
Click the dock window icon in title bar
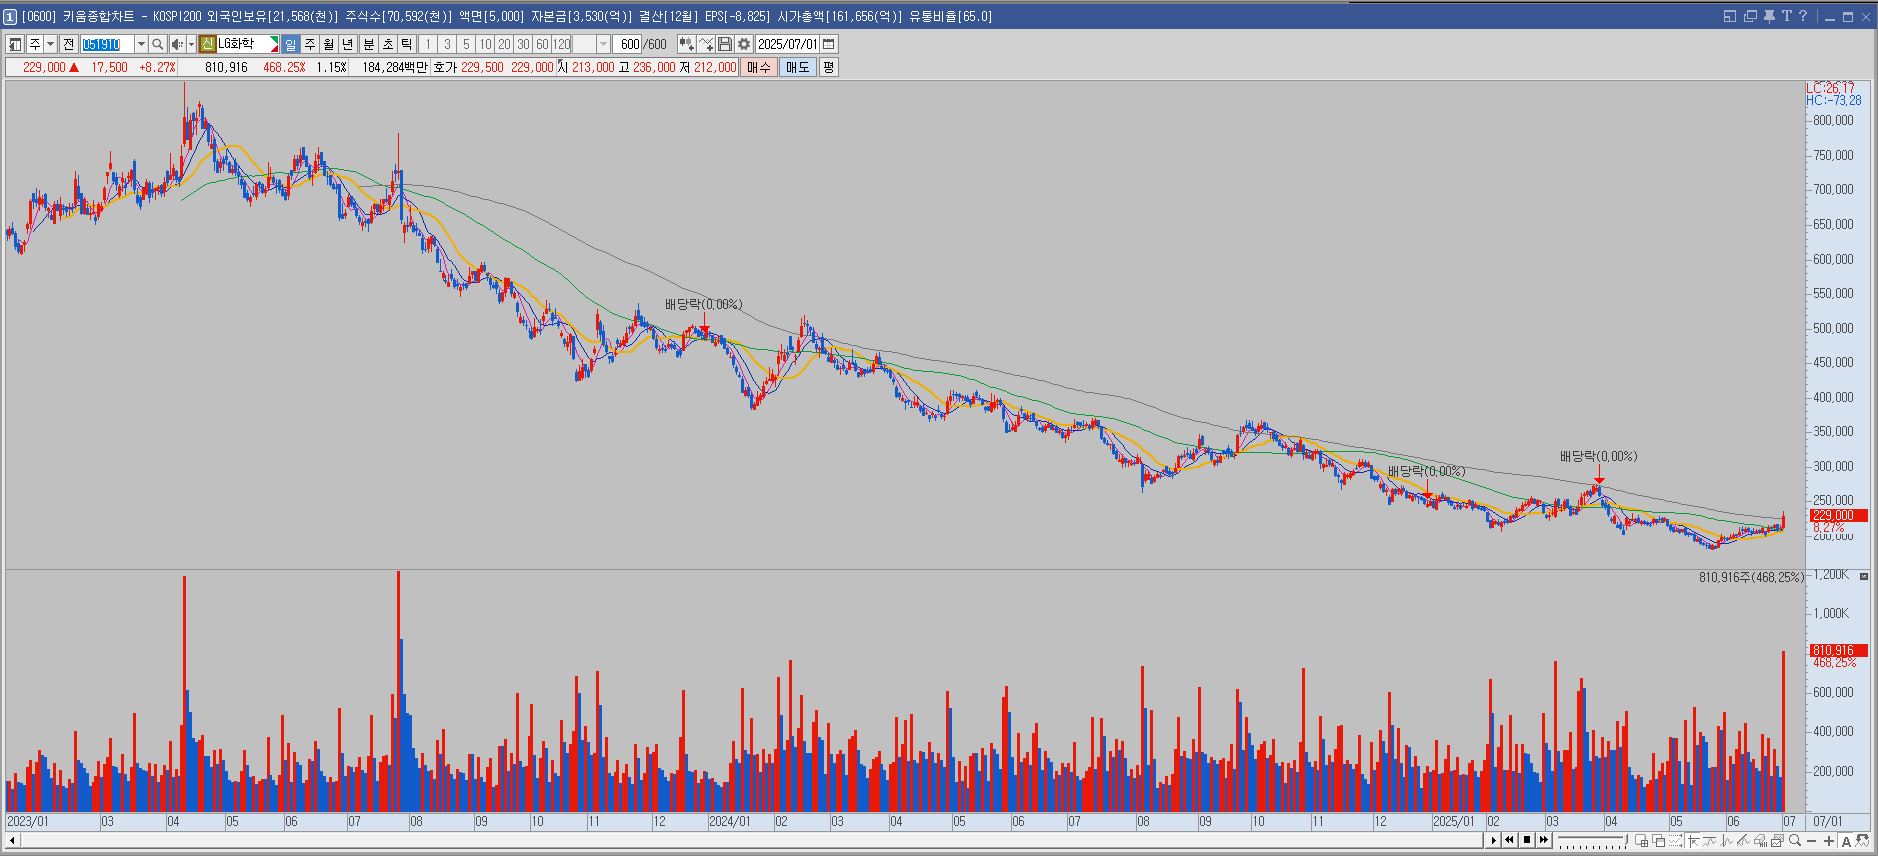(x=1730, y=16)
